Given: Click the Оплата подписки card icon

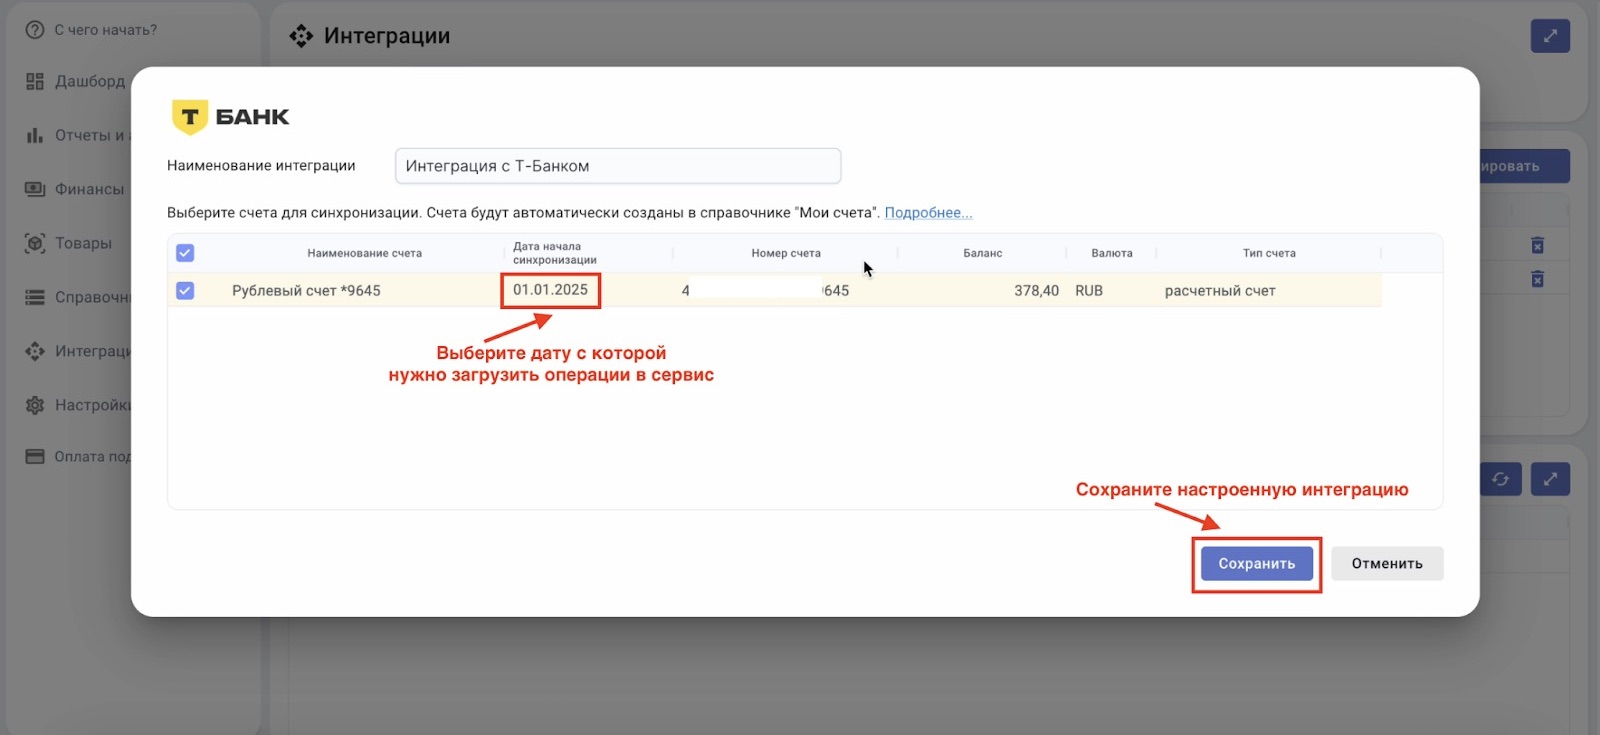Looking at the screenshot, I should (x=35, y=456).
